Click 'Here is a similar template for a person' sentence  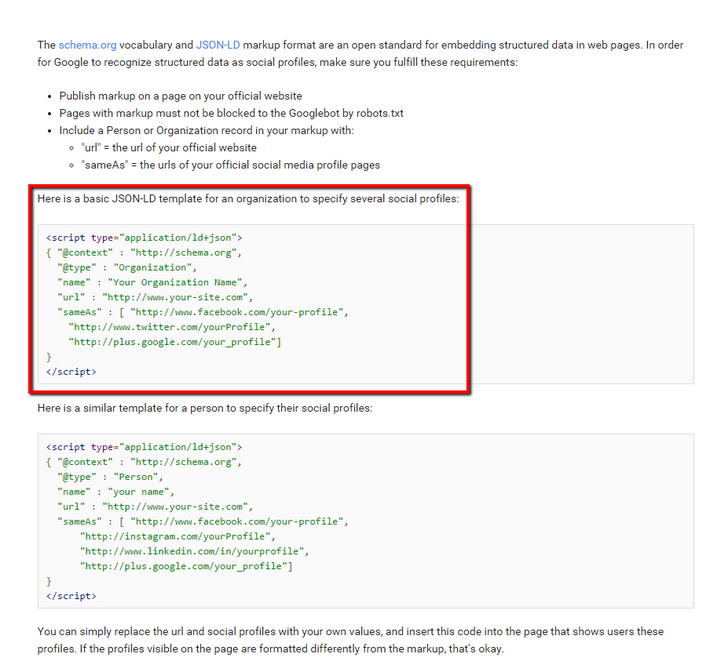pos(205,408)
